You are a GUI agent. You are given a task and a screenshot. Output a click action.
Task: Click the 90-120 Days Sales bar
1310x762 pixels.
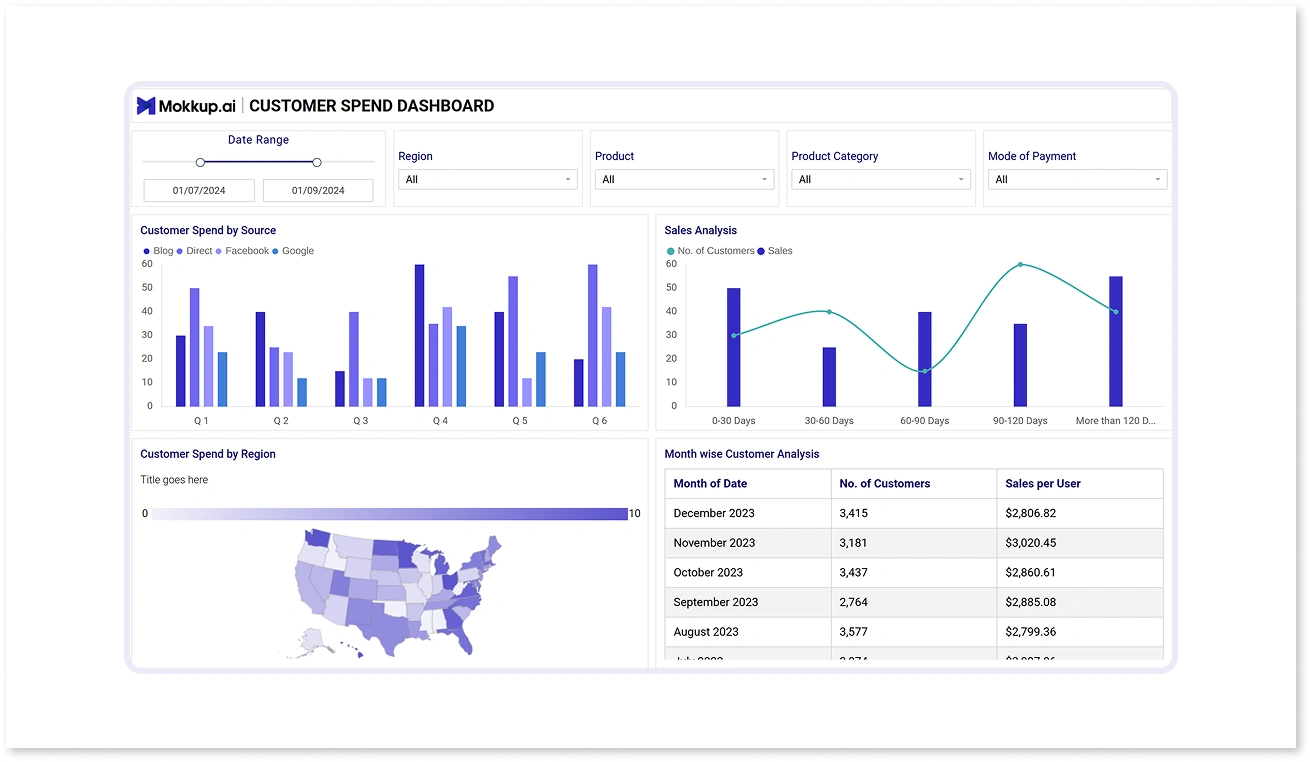coord(1020,365)
